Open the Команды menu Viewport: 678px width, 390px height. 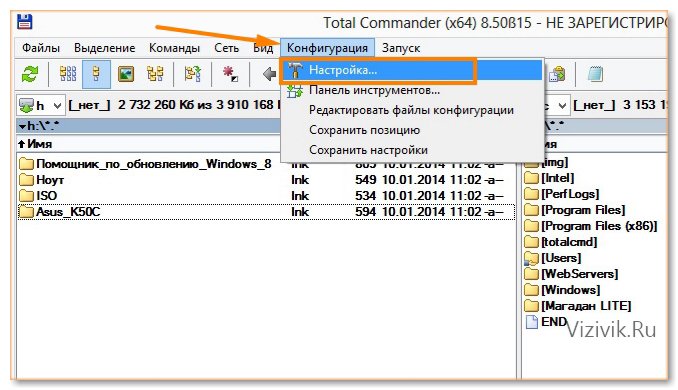(174, 48)
